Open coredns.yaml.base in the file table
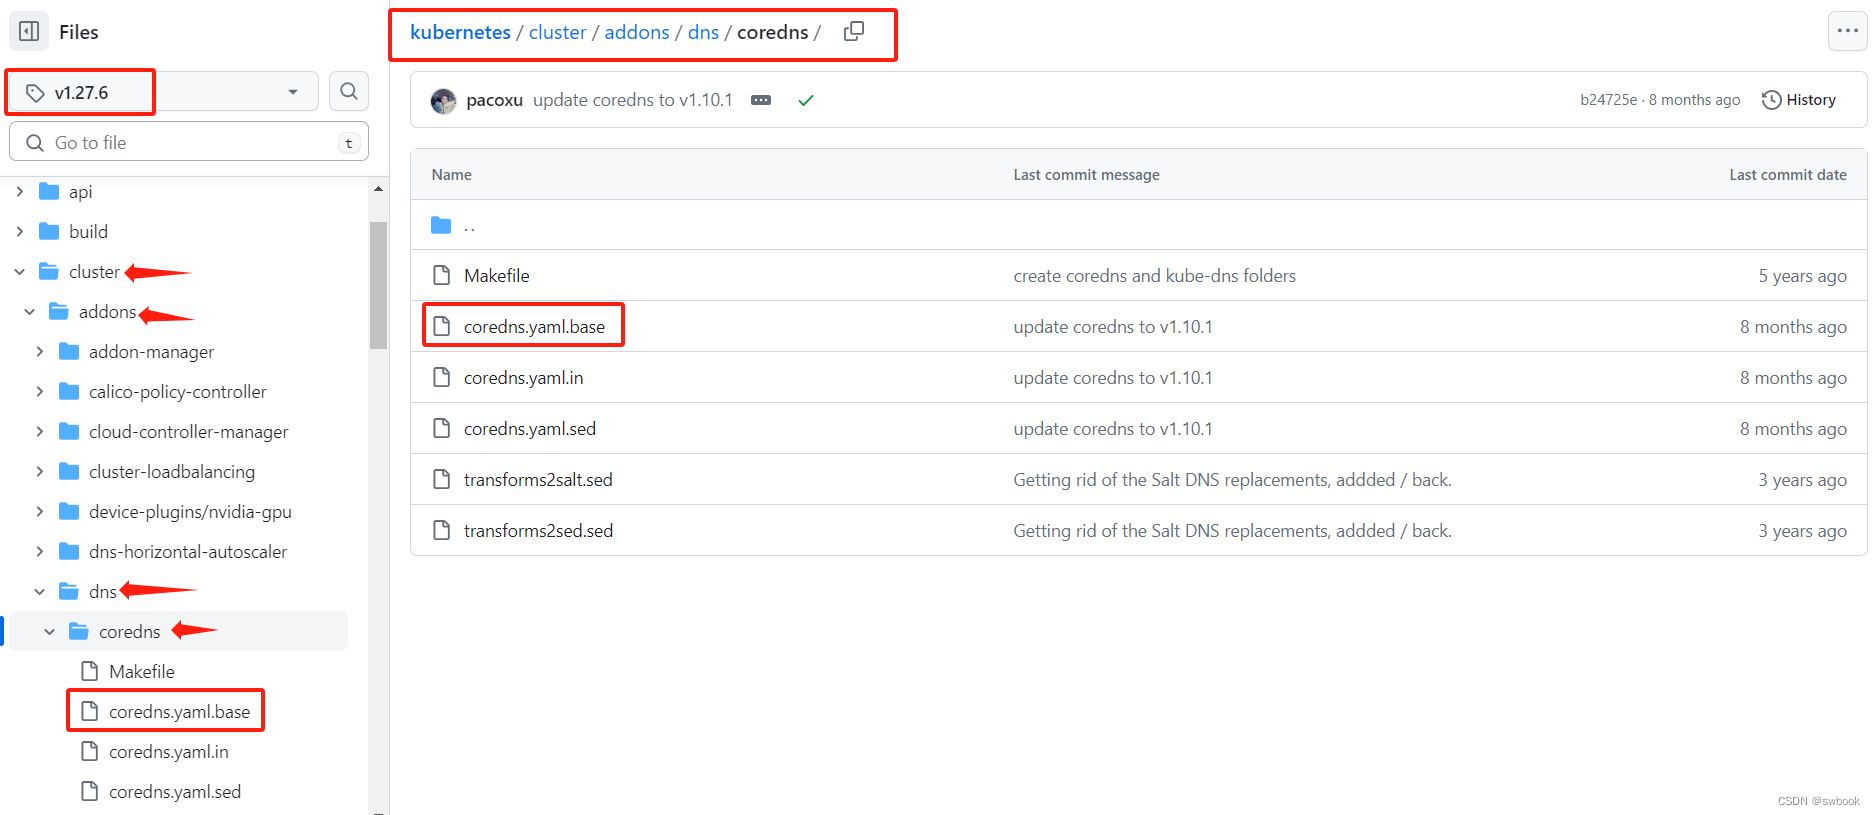The width and height of the screenshot is (1875, 815). (x=534, y=326)
